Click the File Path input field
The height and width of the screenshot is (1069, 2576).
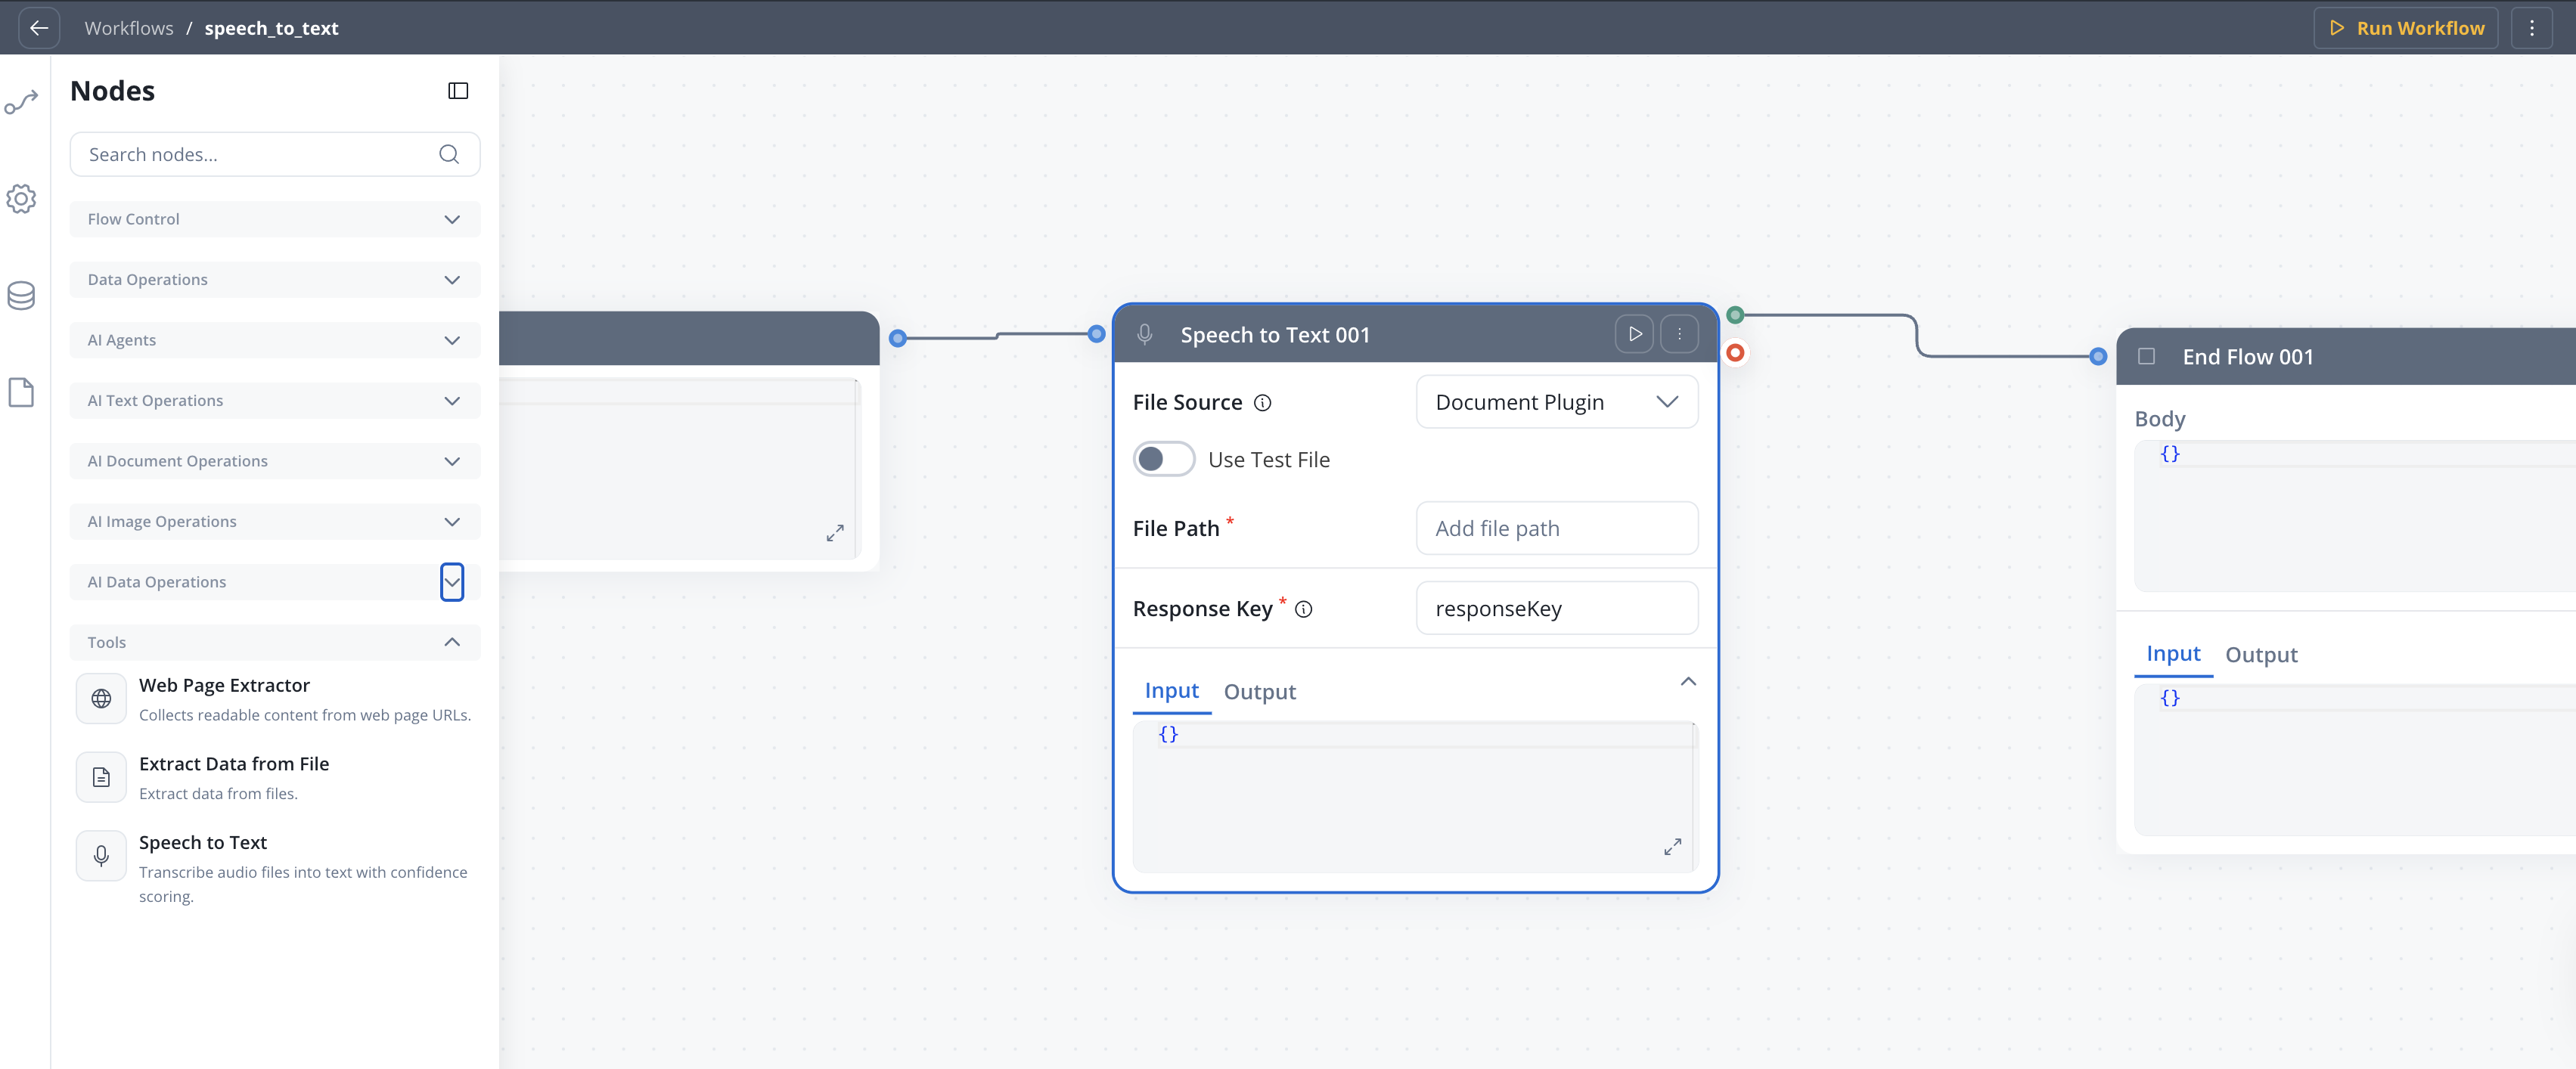(1556, 528)
